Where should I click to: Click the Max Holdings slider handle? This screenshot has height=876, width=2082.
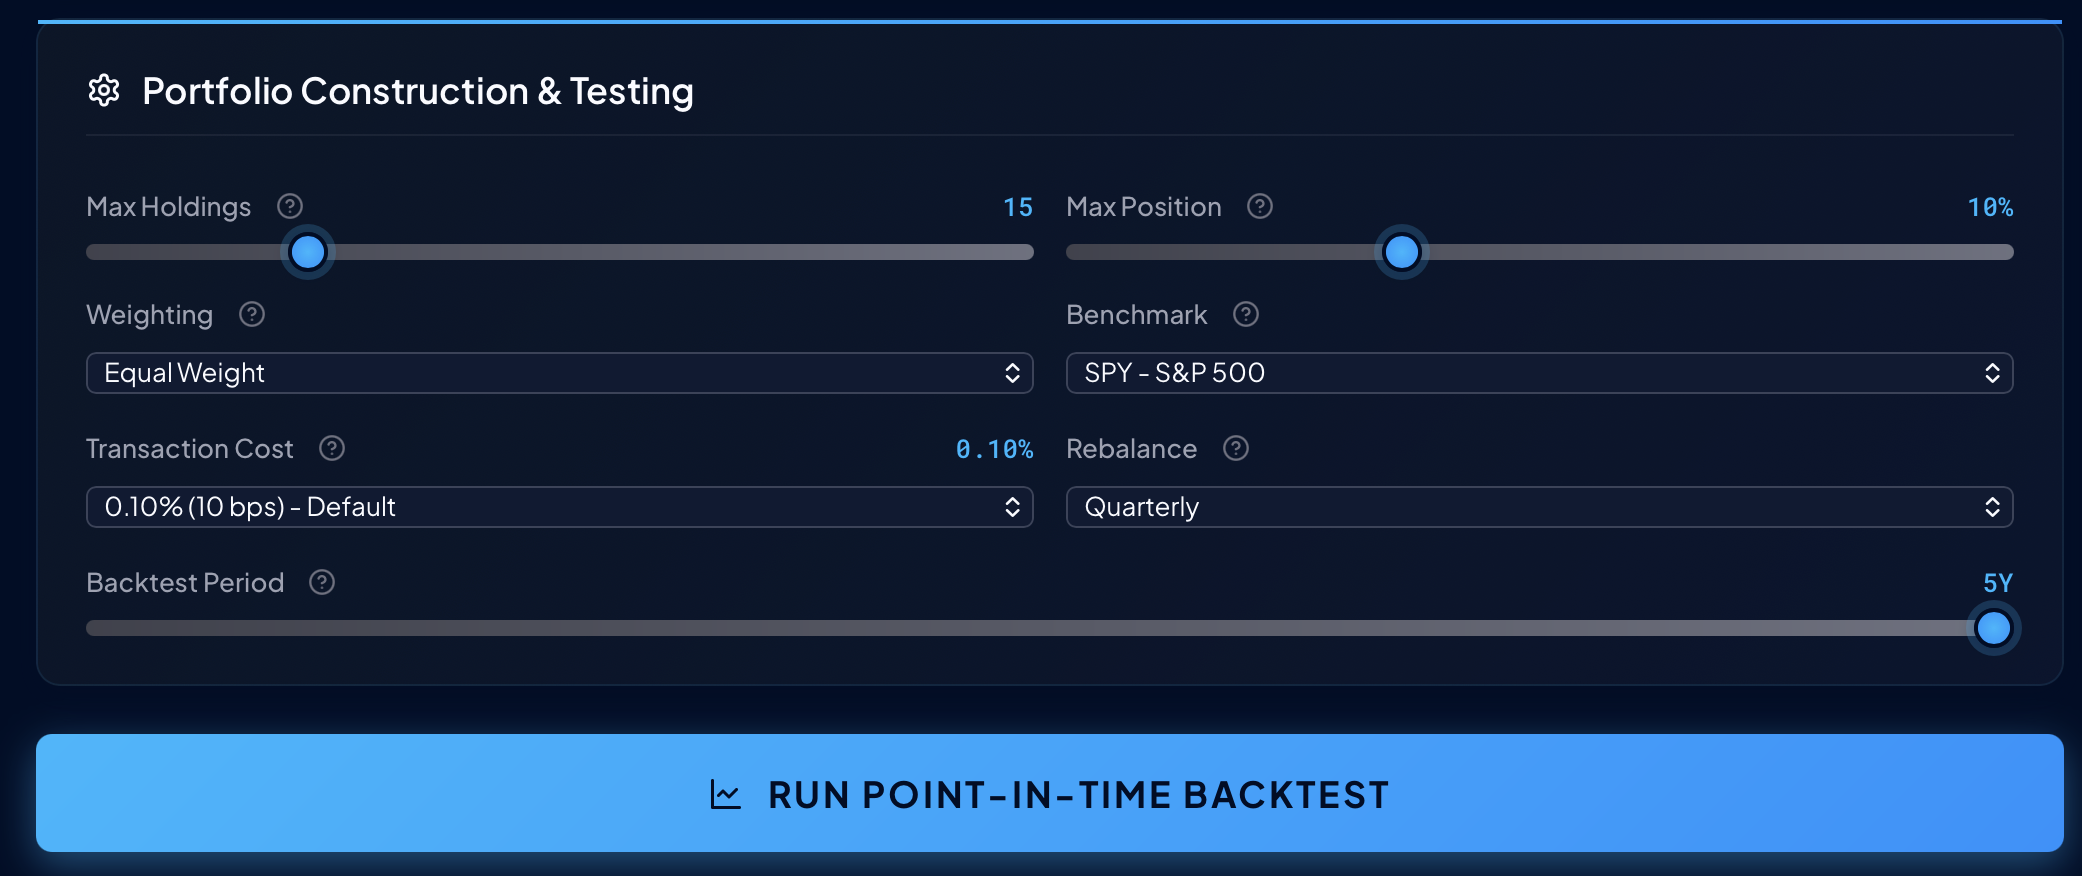(x=308, y=252)
